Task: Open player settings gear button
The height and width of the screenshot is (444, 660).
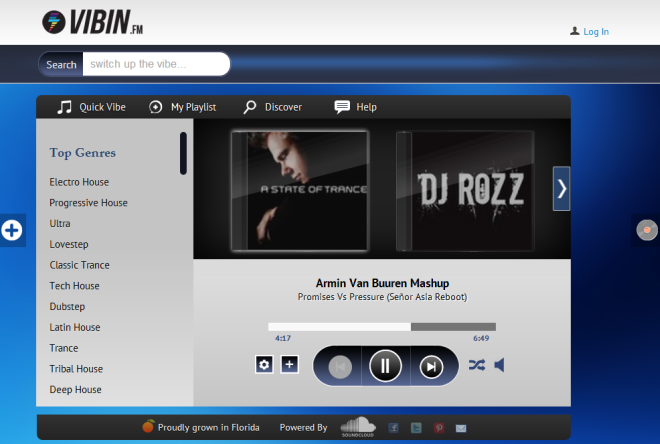Action: coord(264,364)
